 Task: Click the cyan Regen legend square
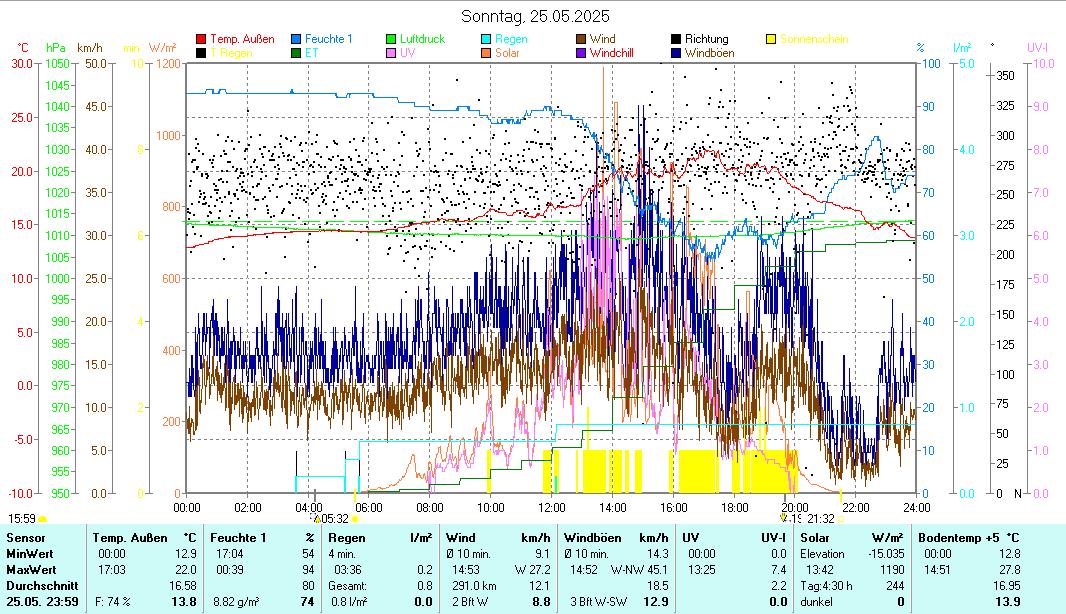486,40
